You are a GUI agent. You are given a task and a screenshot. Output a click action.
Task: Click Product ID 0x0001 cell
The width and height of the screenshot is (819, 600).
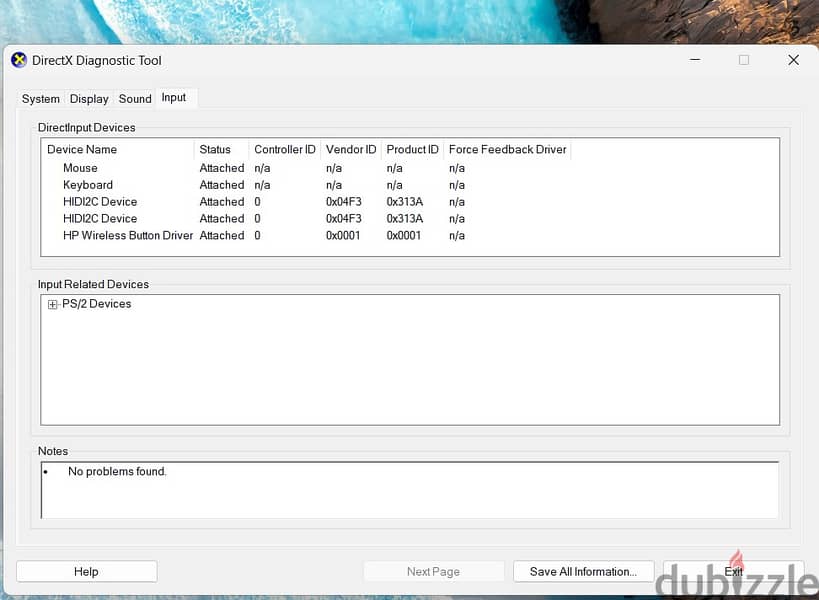click(x=404, y=236)
